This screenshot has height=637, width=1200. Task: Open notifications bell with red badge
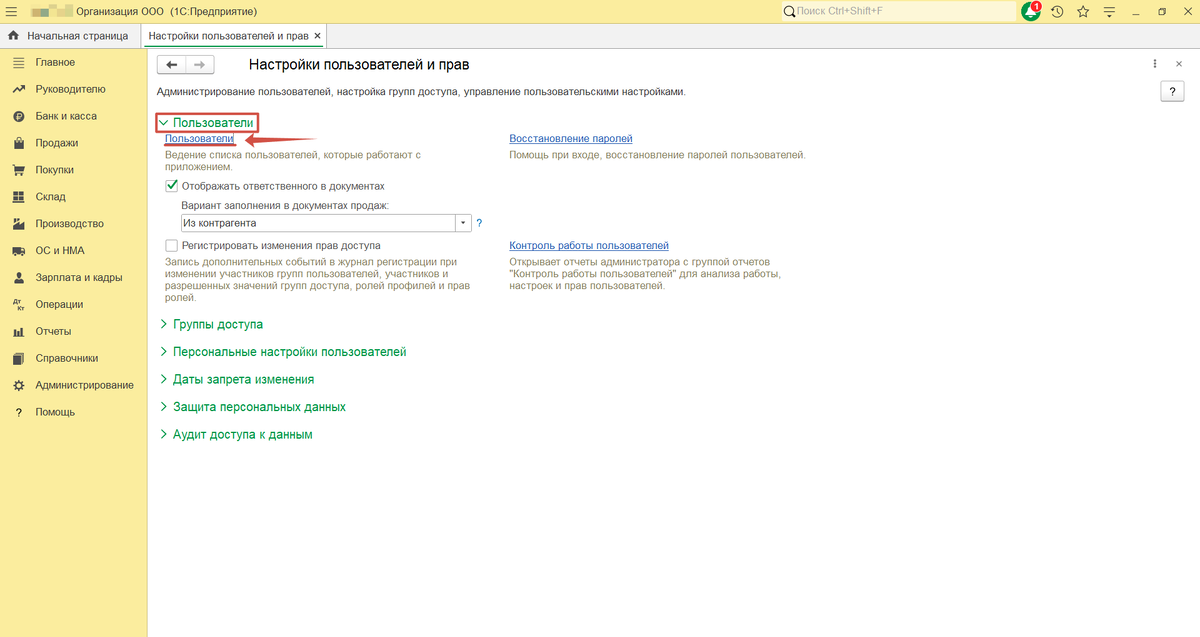[x=1031, y=12]
